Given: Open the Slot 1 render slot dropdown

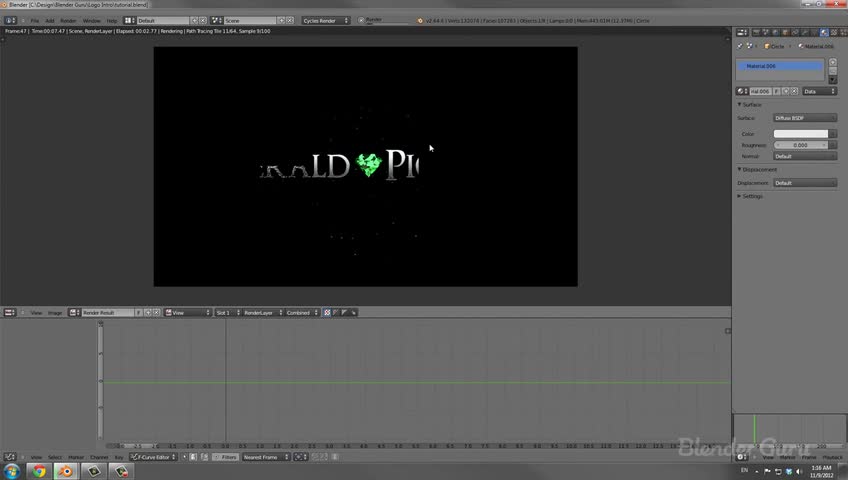Looking at the screenshot, I should (x=228, y=312).
